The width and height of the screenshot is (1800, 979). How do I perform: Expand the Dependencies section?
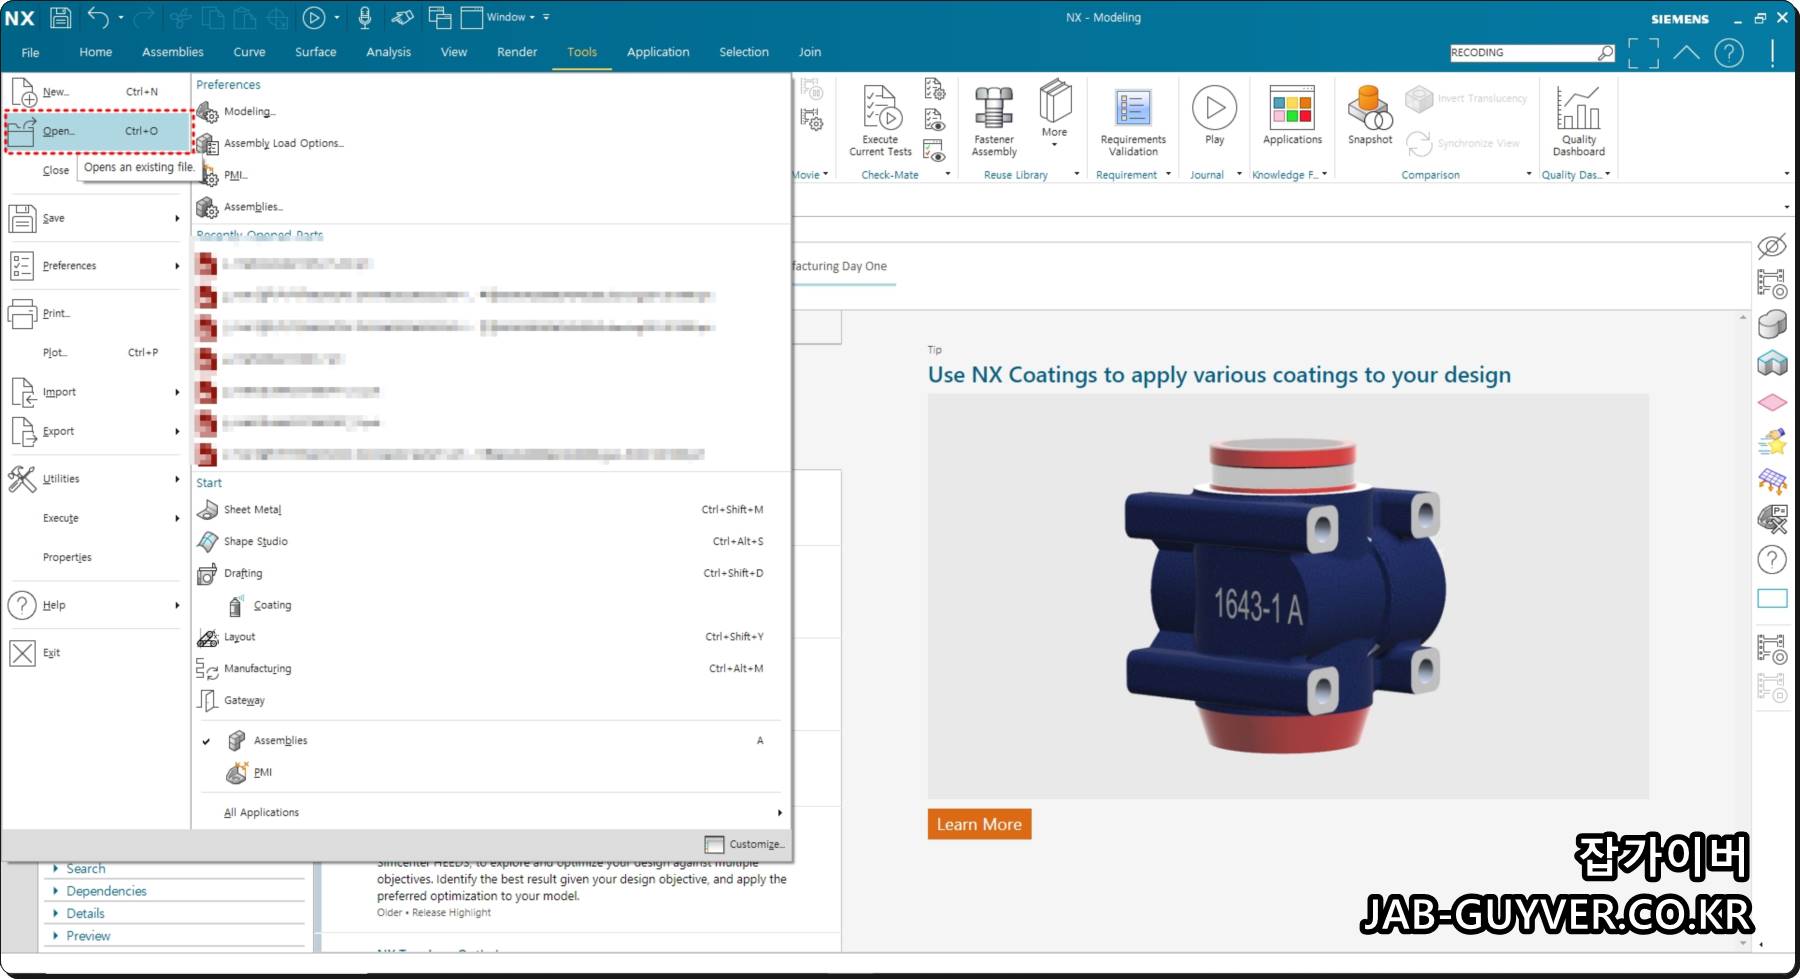tap(106, 891)
